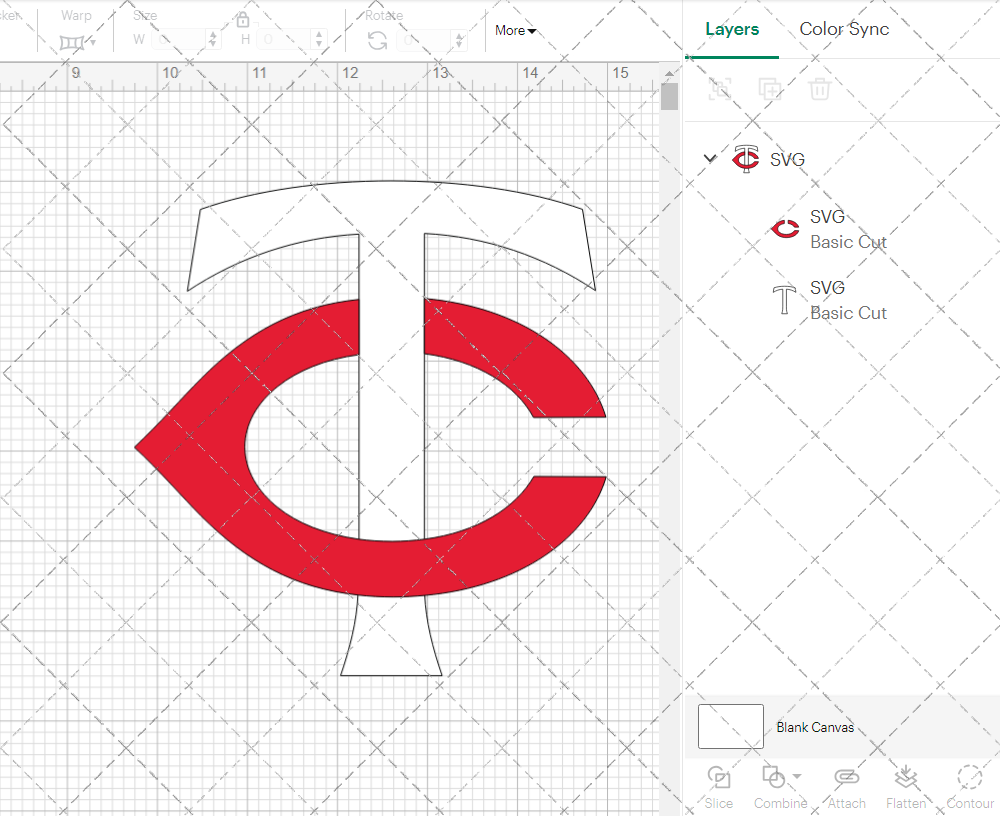The image size is (1000, 816).
Task: Click the Slice tool
Action: coord(719,787)
